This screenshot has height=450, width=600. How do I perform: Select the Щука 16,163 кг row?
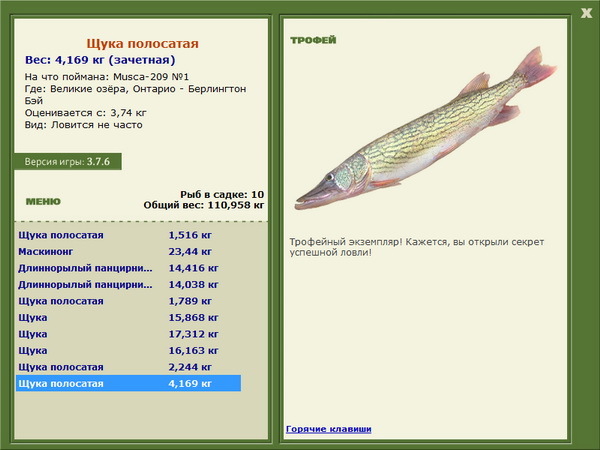[128, 350]
